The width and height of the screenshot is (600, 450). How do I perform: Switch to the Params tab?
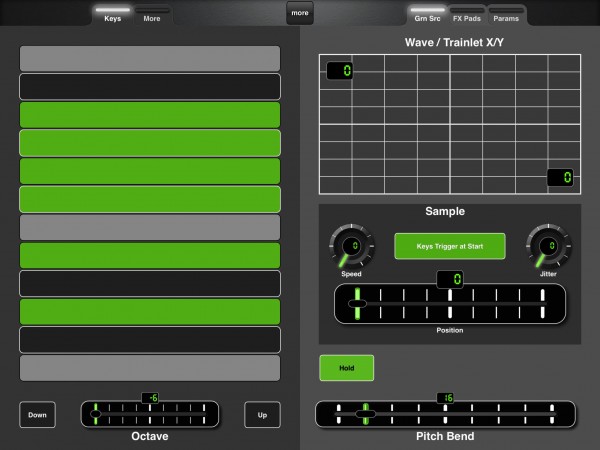tap(506, 15)
